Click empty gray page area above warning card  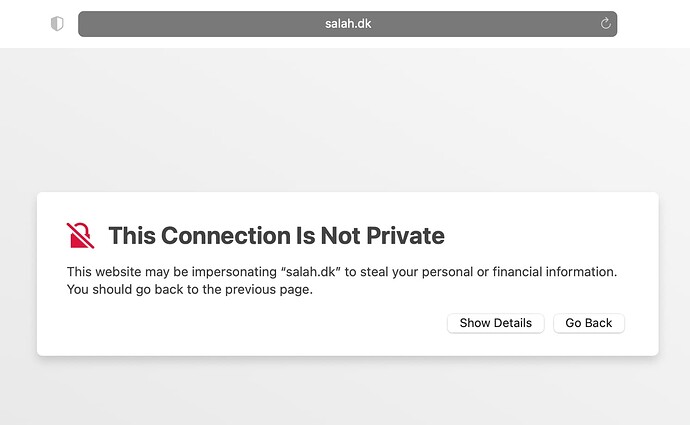[345, 119]
